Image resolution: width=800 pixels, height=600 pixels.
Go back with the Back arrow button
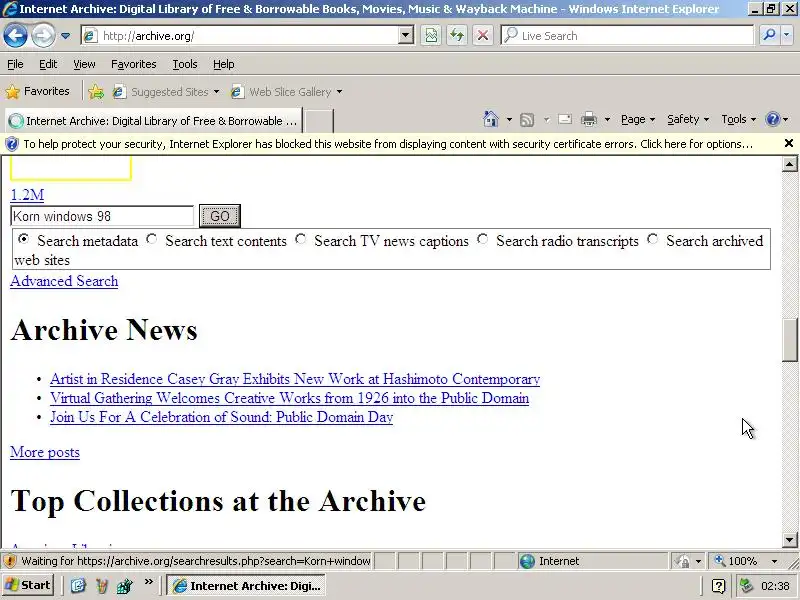(x=15, y=36)
